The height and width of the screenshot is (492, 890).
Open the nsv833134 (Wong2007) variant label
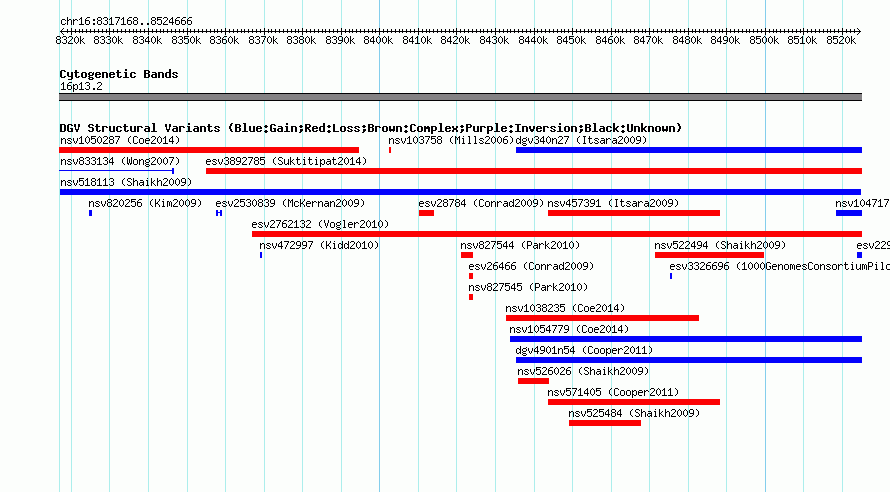pos(120,161)
